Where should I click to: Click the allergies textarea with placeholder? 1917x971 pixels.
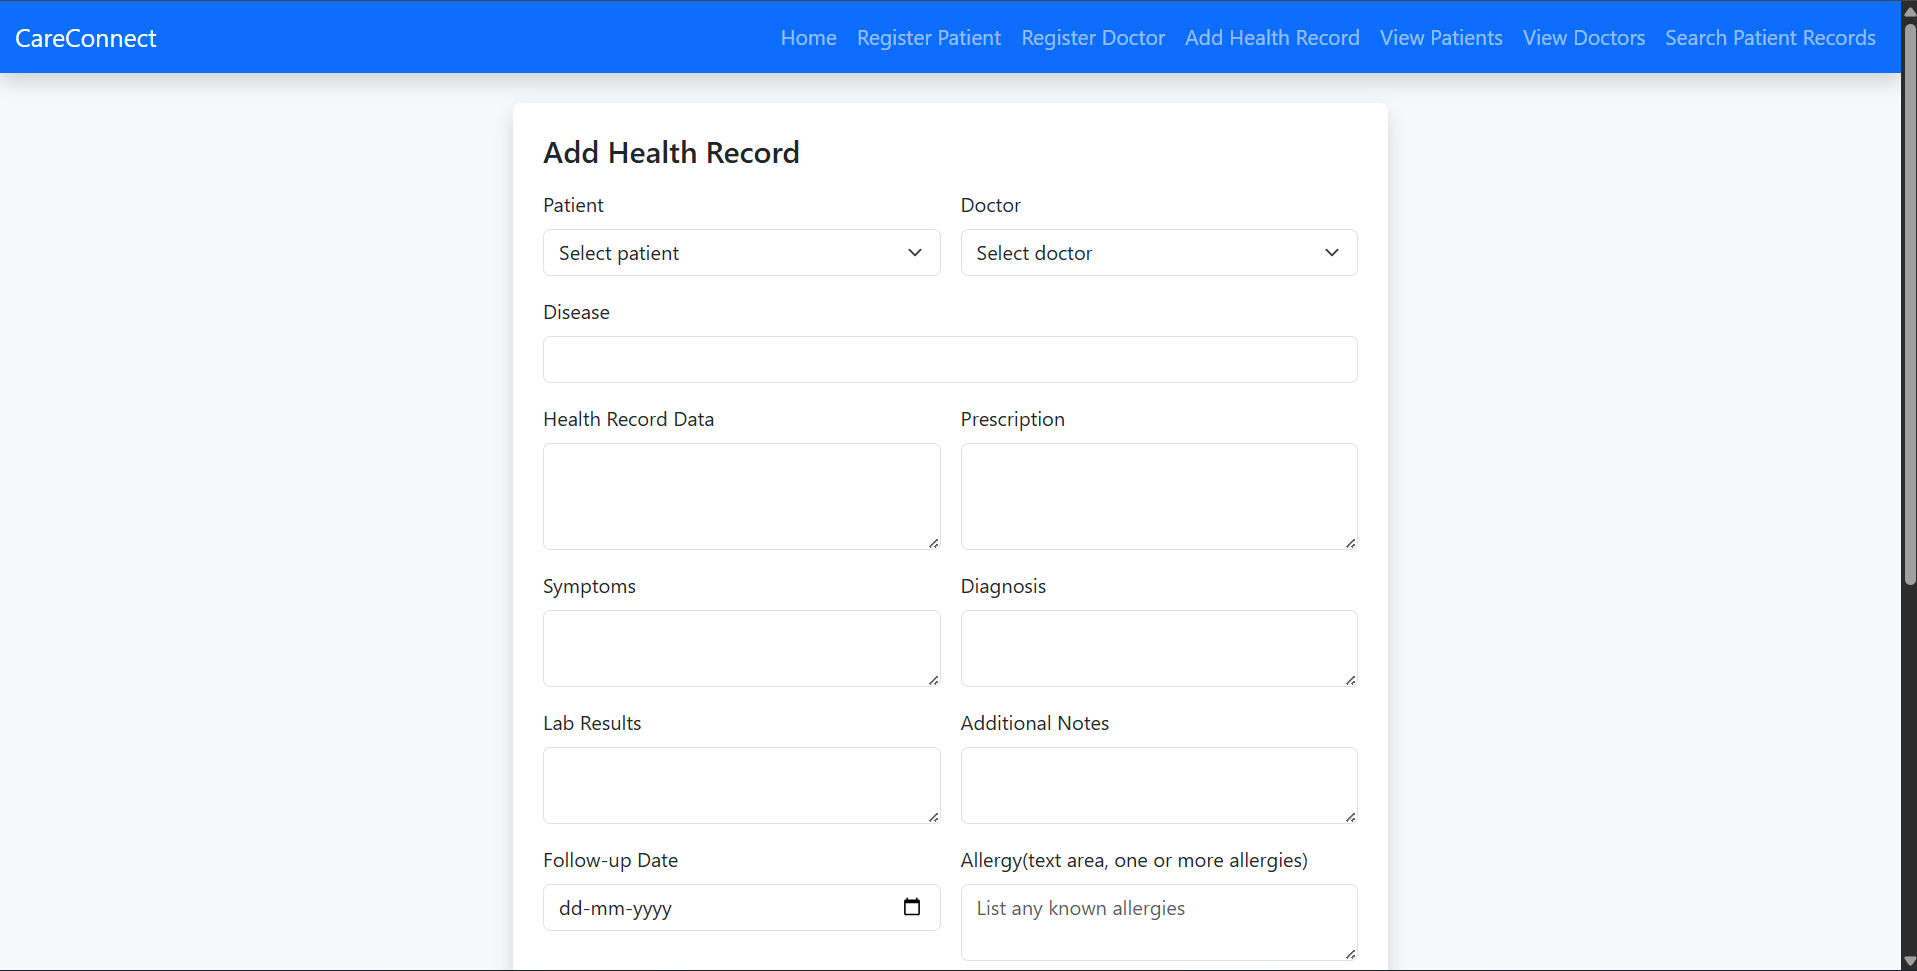[1159, 922]
